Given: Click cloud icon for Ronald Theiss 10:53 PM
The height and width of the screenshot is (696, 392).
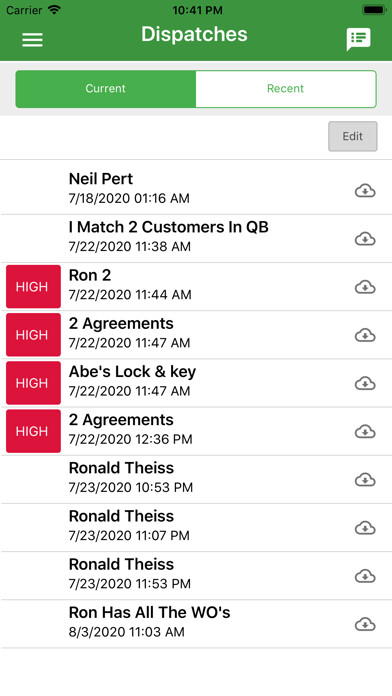Looking at the screenshot, I should (x=365, y=480).
